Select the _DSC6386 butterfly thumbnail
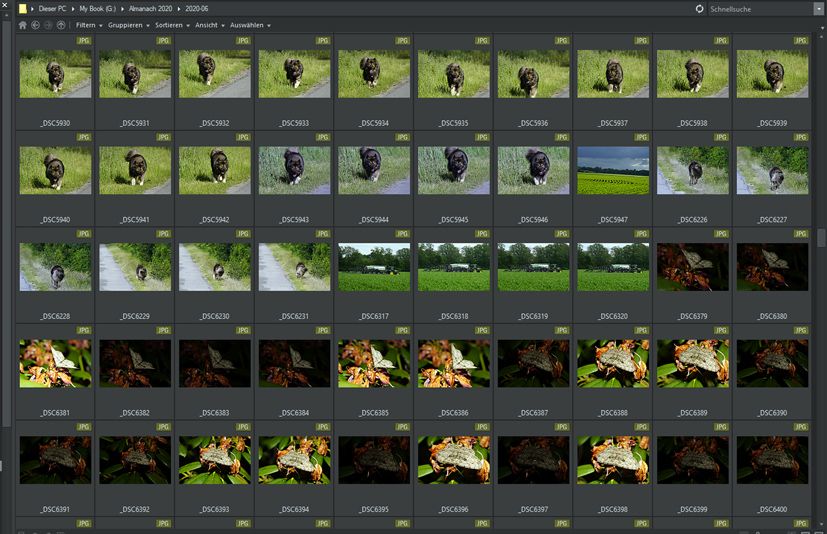Screen dimensions: 827x534 pos(454,363)
